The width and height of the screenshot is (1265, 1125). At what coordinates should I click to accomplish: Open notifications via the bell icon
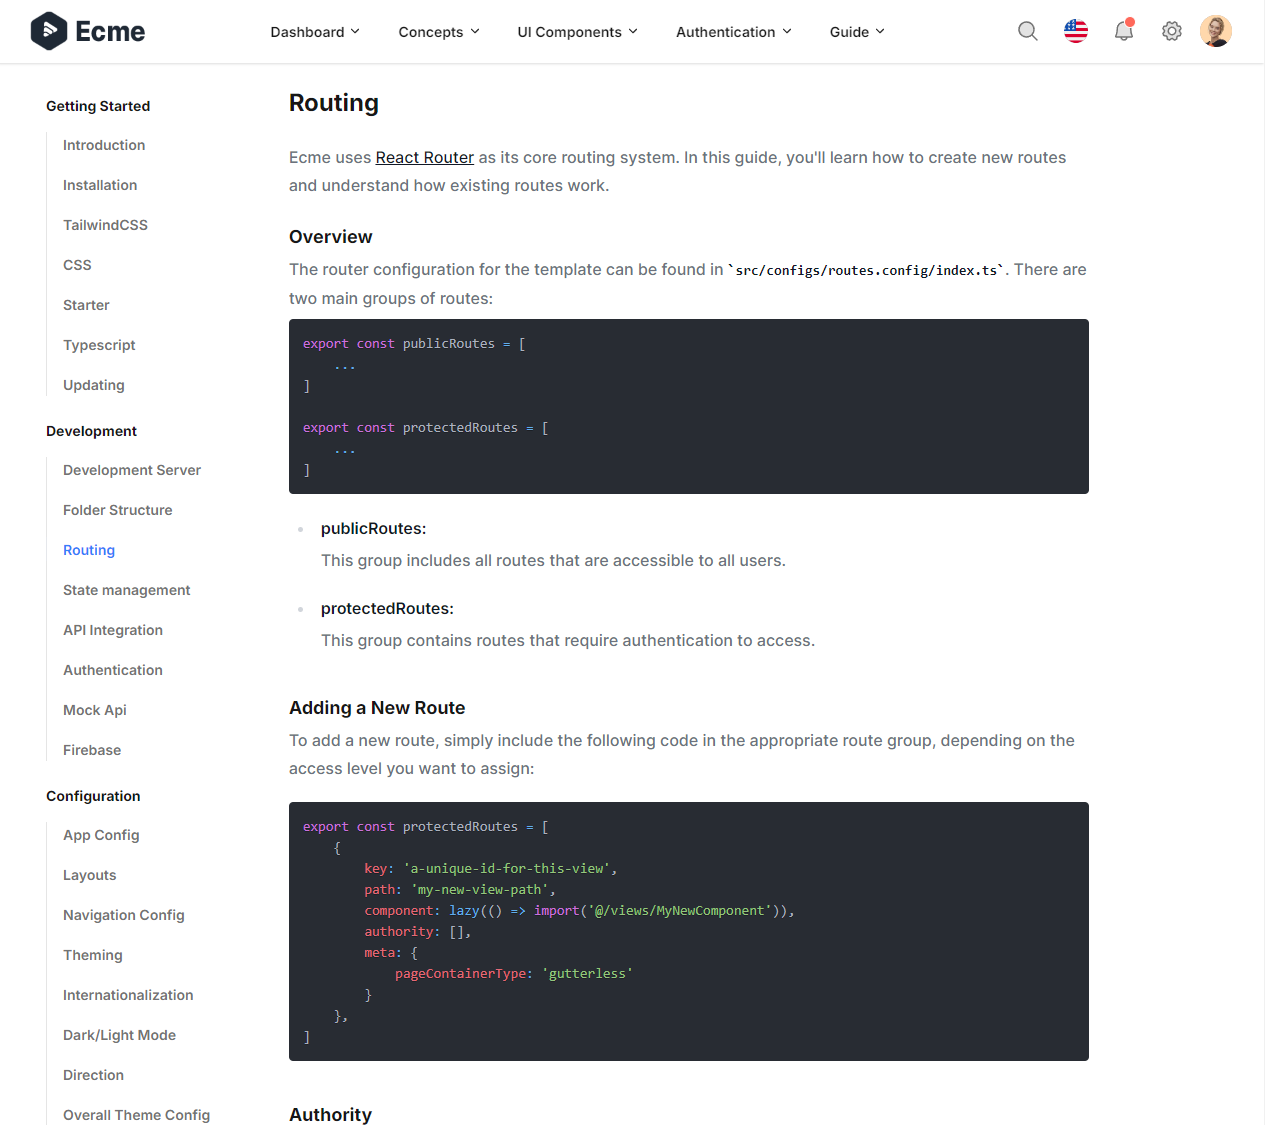pyautogui.click(x=1123, y=31)
